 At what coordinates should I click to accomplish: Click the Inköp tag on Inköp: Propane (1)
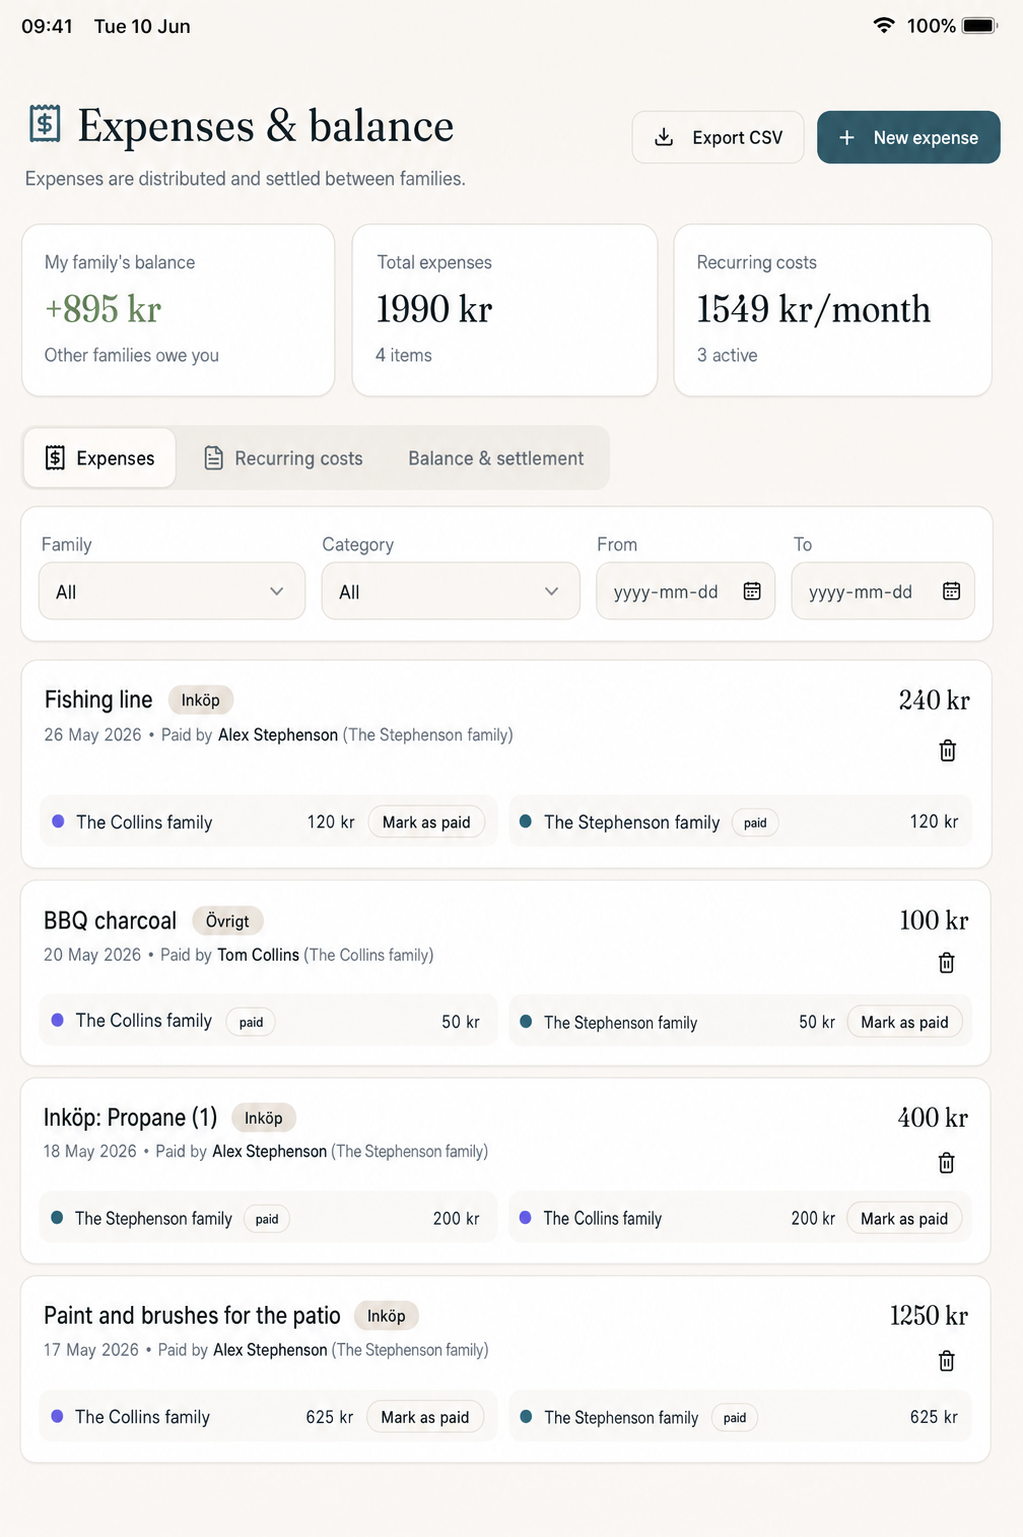tap(263, 1118)
